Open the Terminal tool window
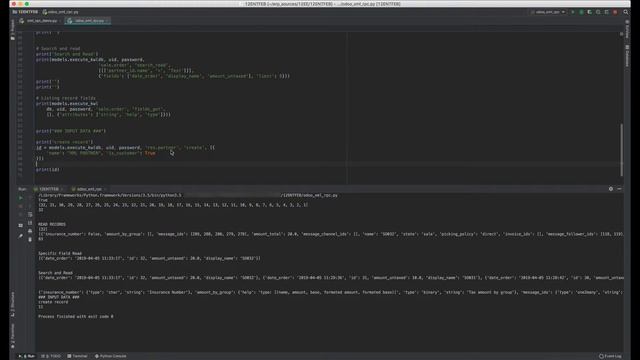Viewport: 640px width, 360px height. 78,356
